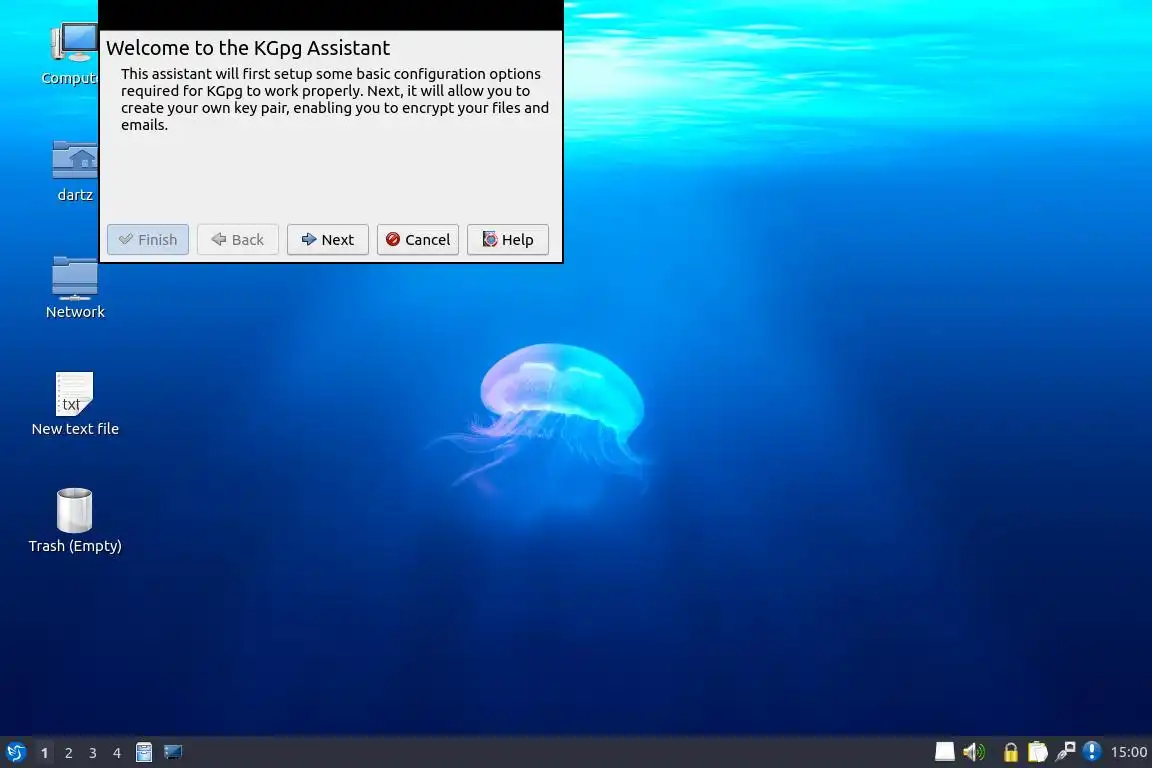Click the Finish button in the wizard
Viewport: 1152px width, 768px height.
coord(148,240)
